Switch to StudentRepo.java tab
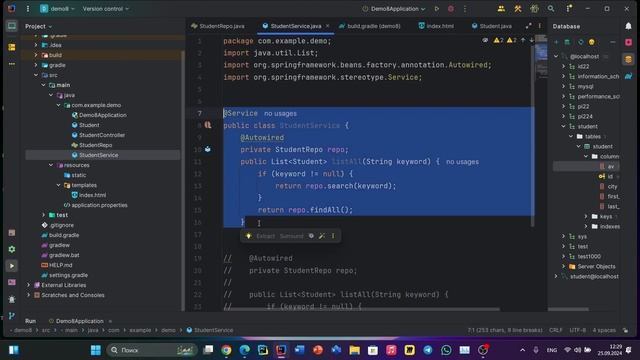The image size is (640, 360). (218, 26)
